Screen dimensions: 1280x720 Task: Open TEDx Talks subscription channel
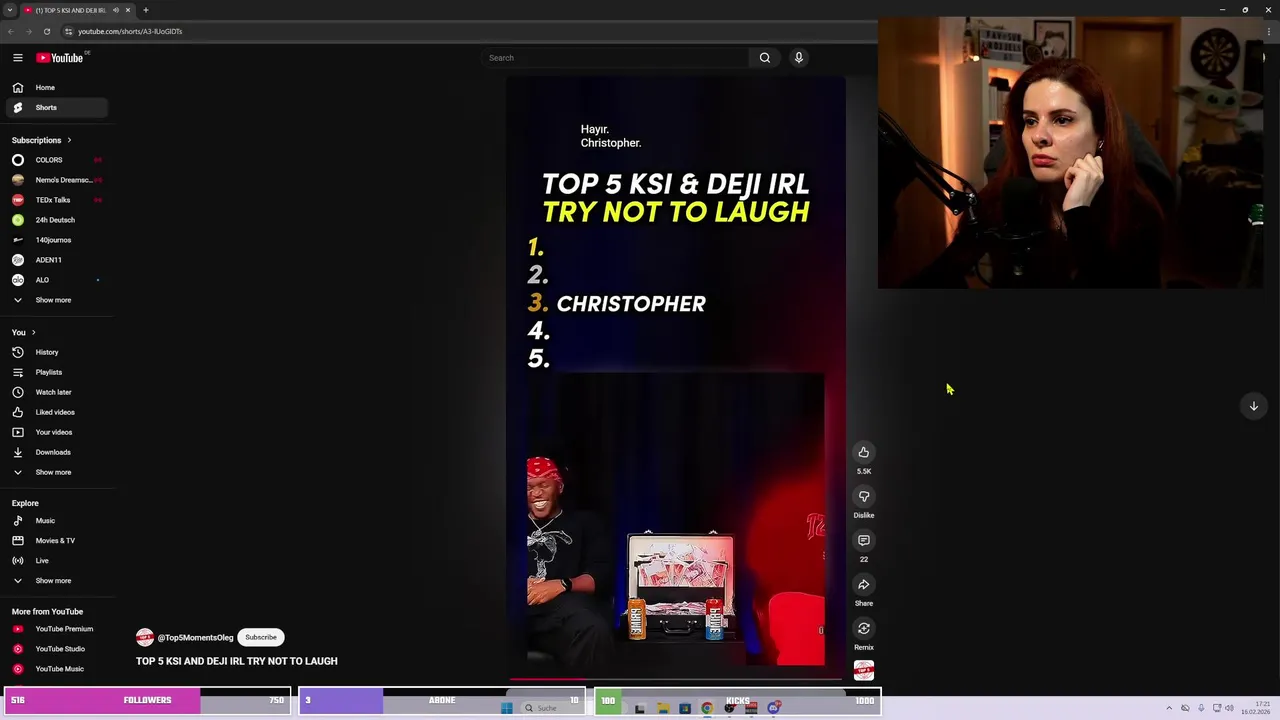[x=55, y=200]
